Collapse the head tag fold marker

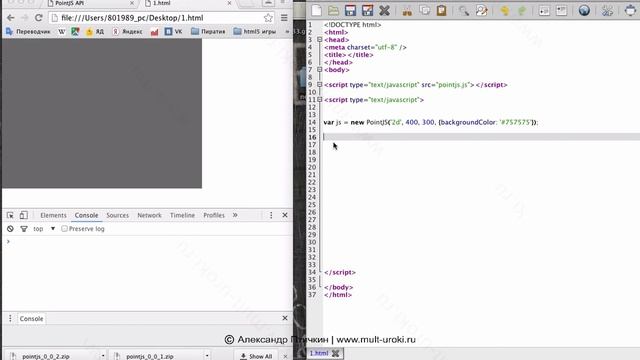point(320,40)
